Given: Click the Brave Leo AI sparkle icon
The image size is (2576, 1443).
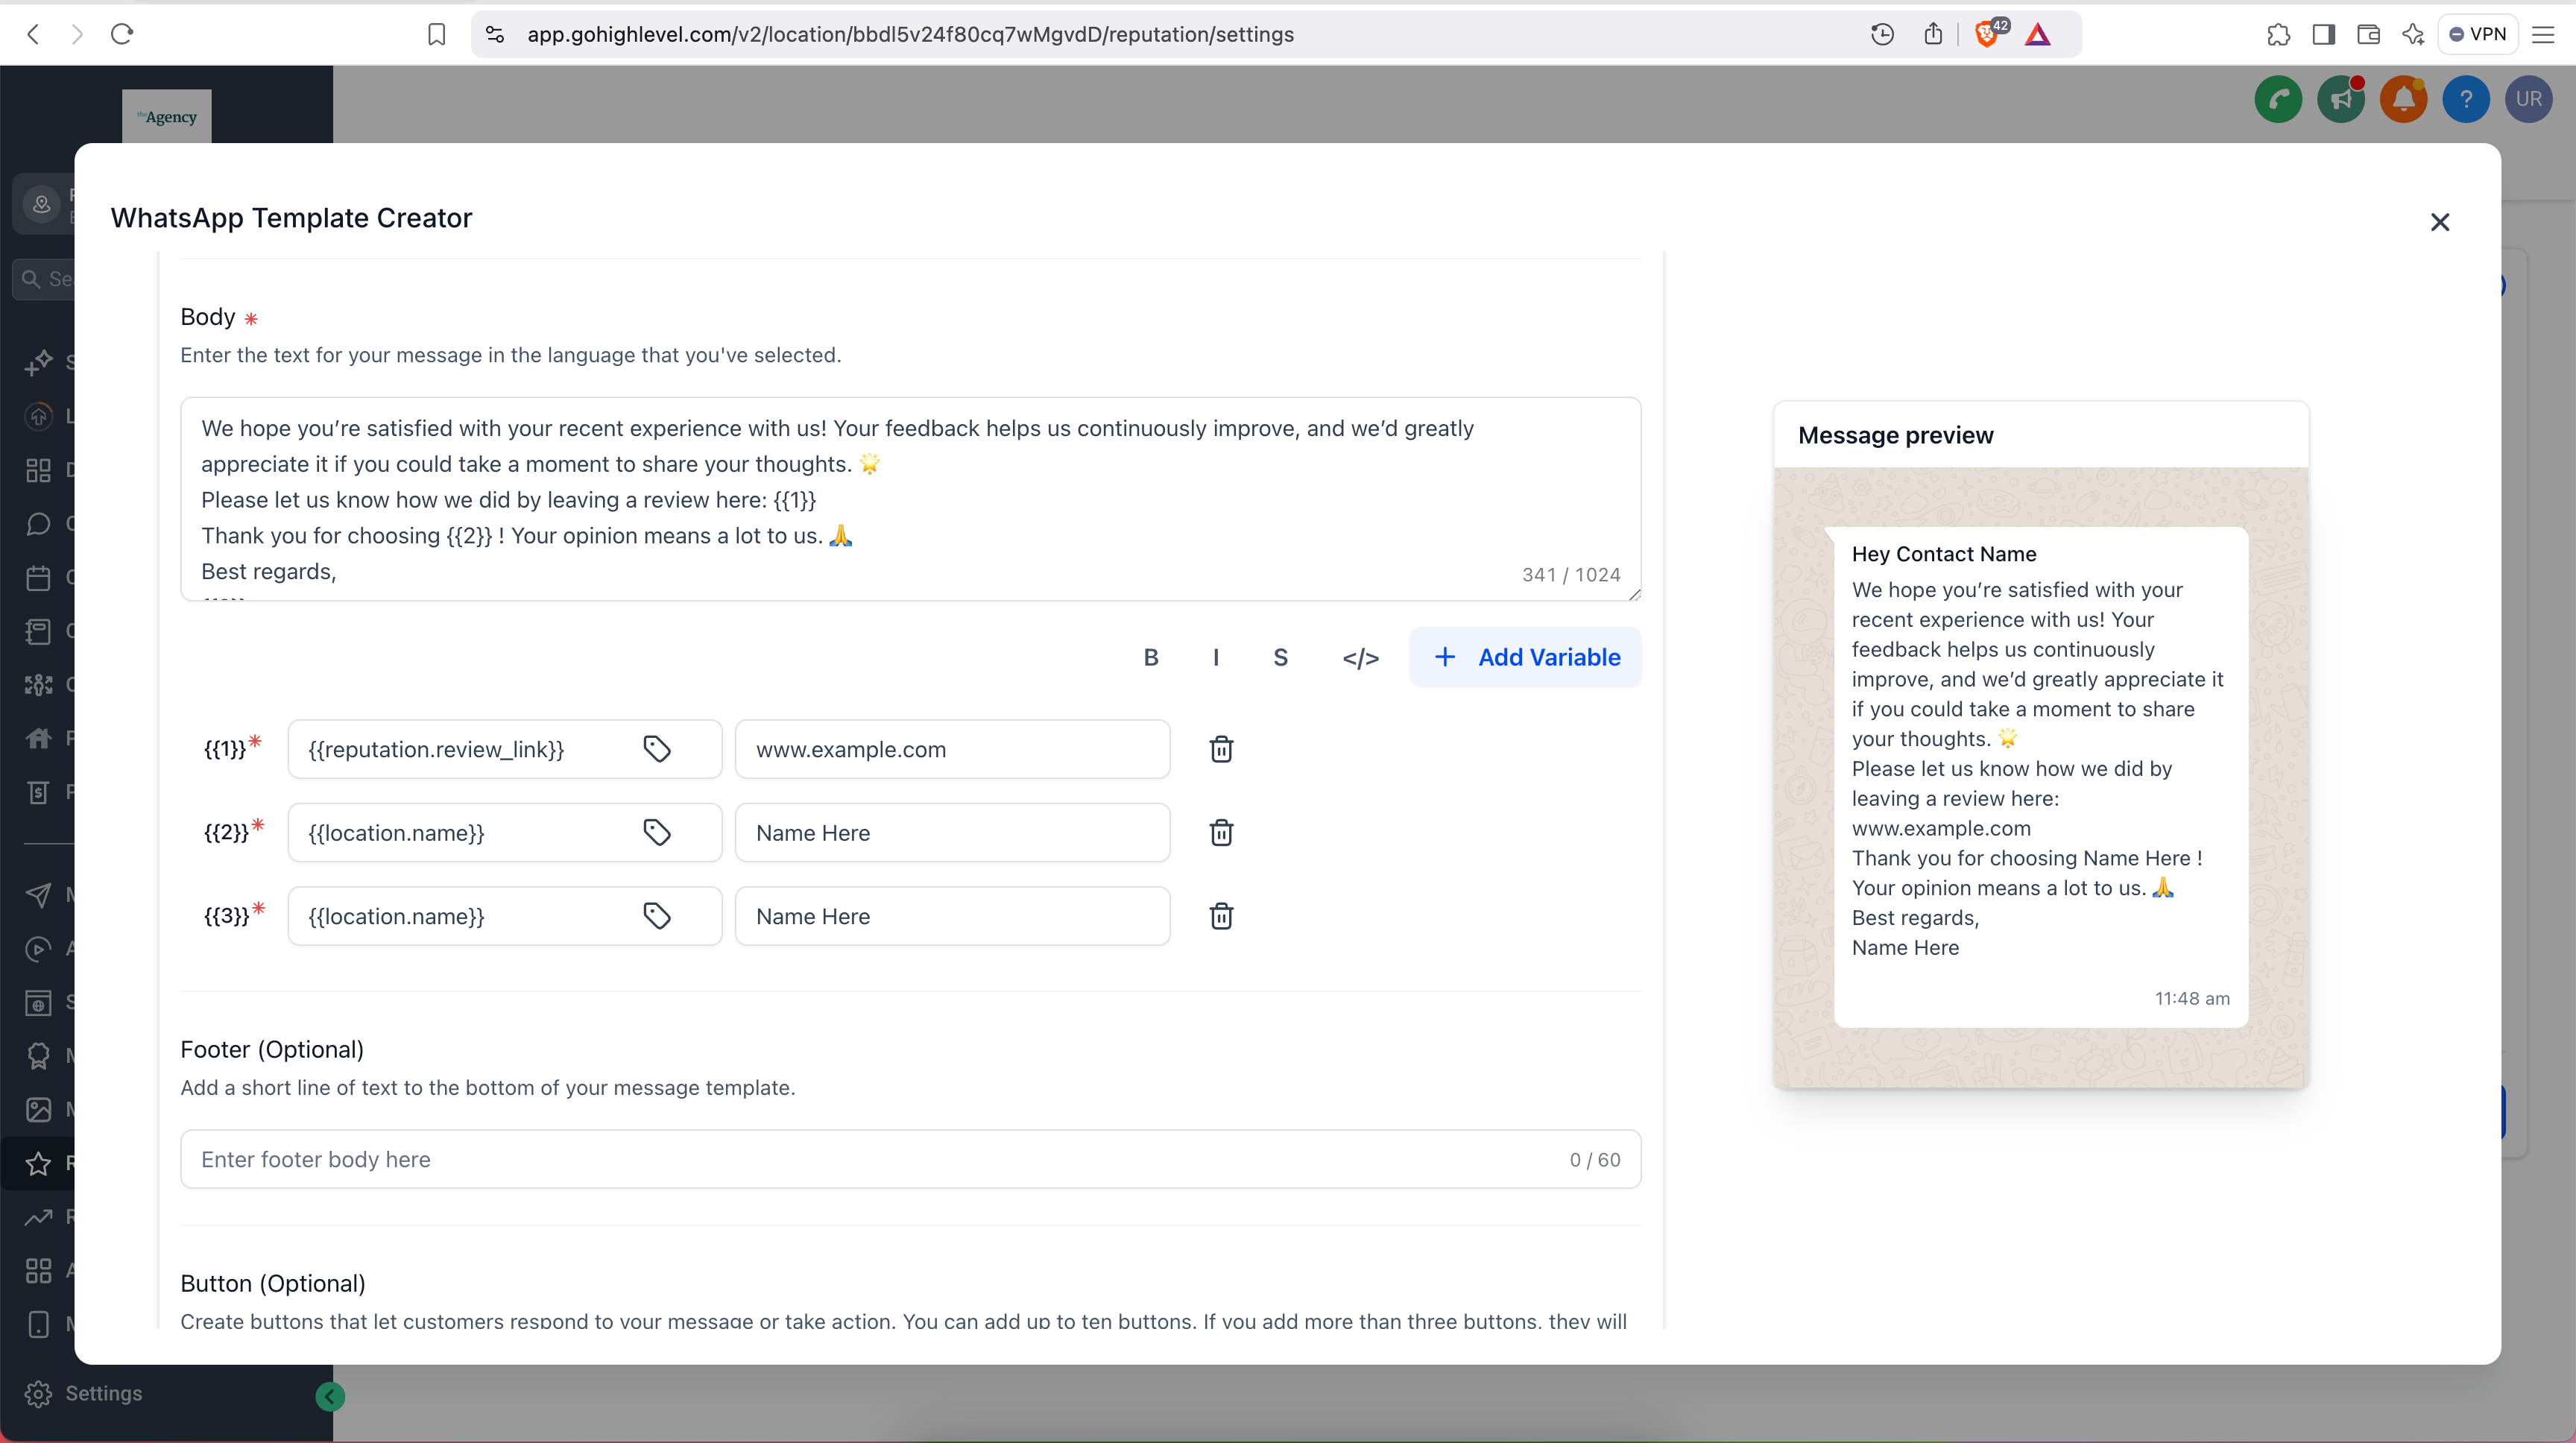Looking at the screenshot, I should 2413,34.
